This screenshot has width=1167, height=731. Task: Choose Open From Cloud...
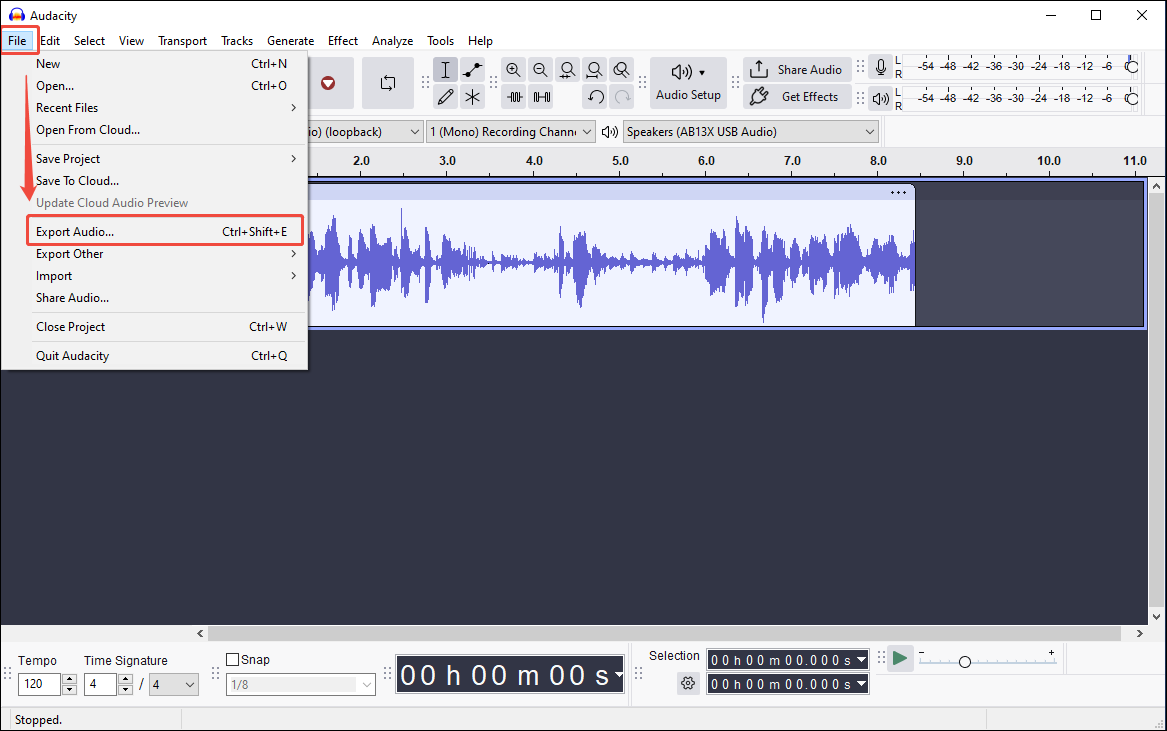pos(165,130)
